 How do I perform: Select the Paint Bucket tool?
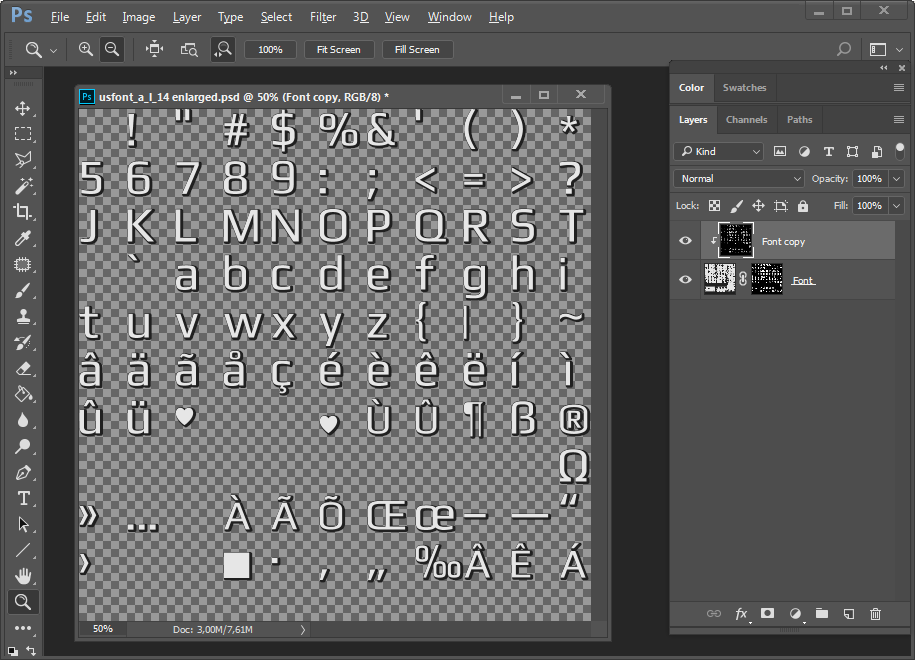pos(23,394)
